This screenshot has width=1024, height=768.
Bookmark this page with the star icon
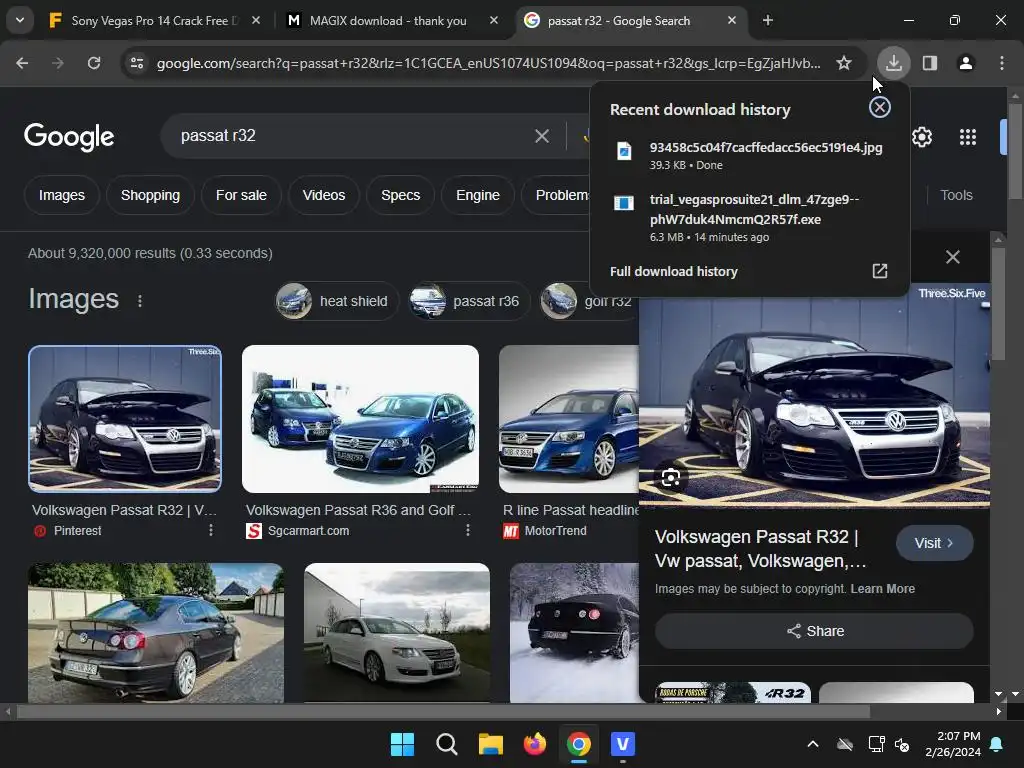(844, 63)
